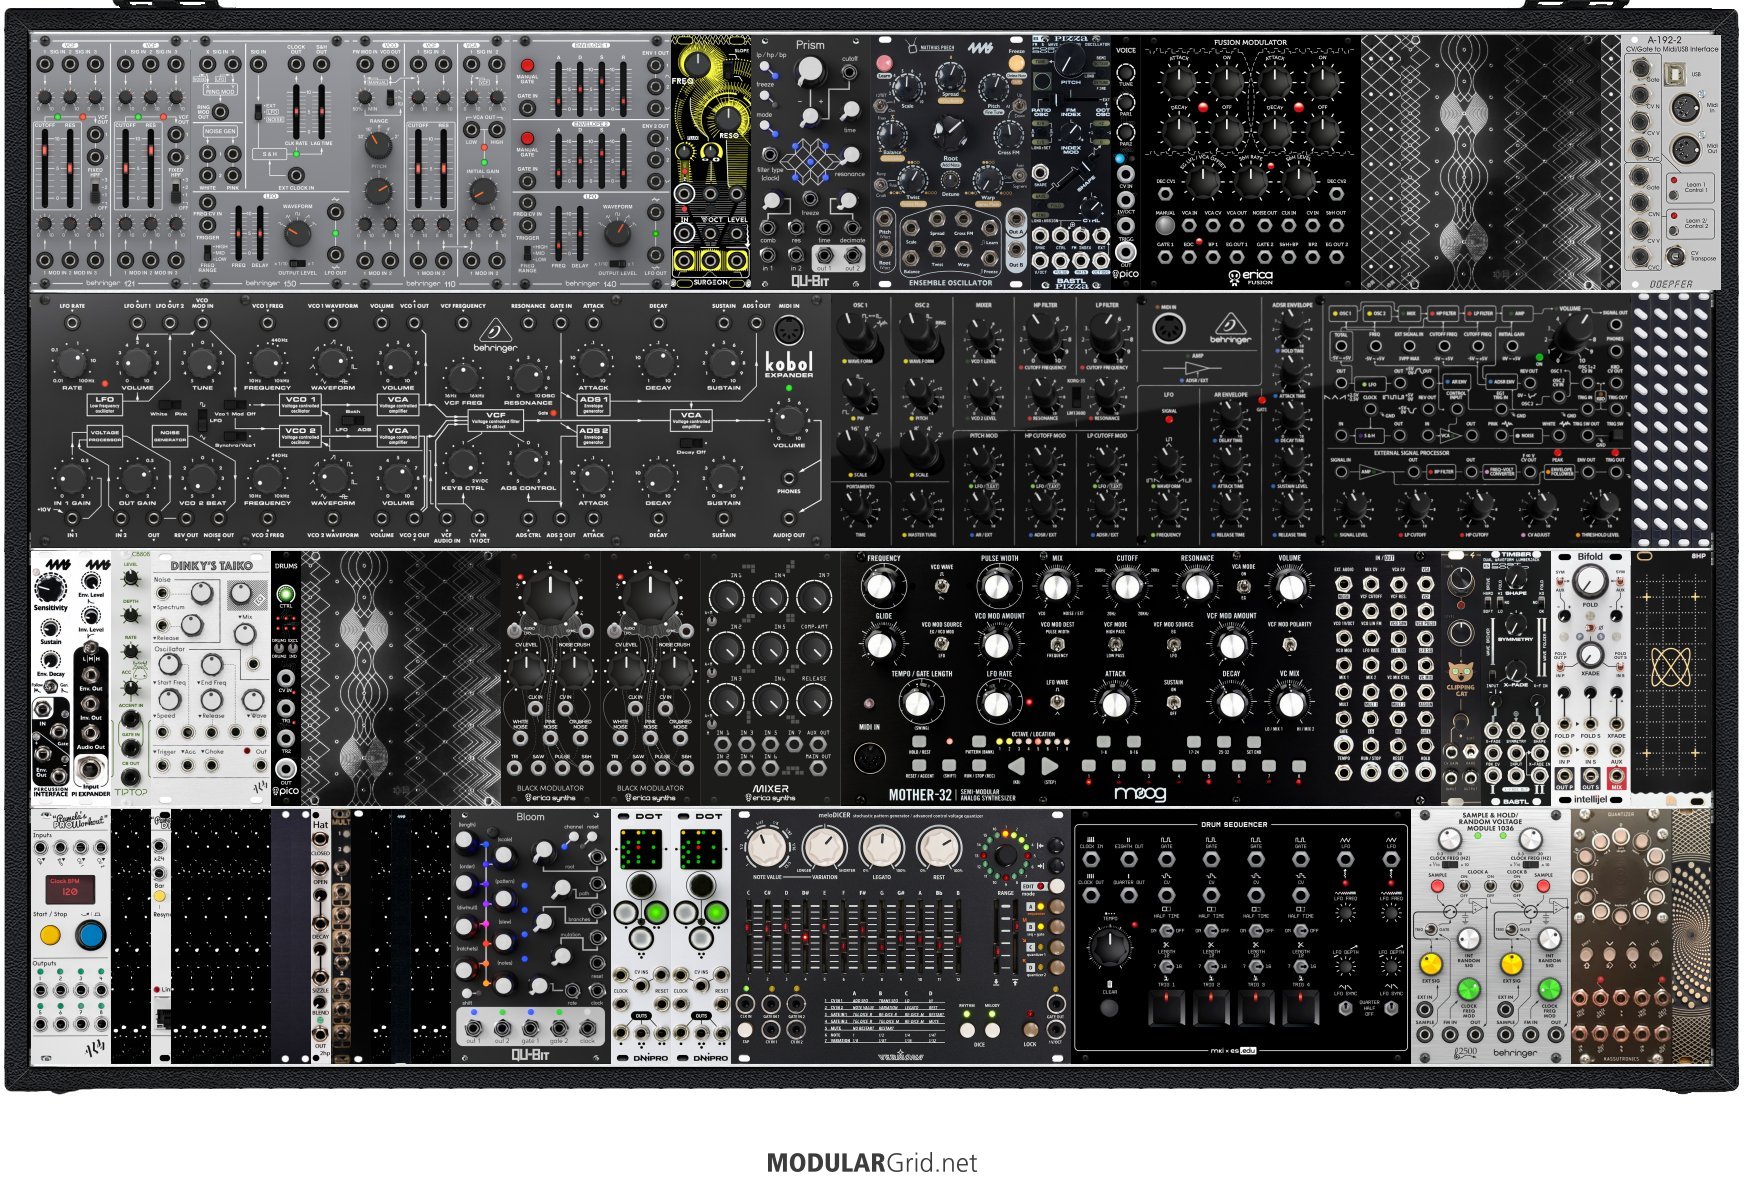Viewport: 1746px width, 1184px height.
Task: Toggle the LFO WAVE switch on Mother-32
Action: pyautogui.click(x=1057, y=703)
